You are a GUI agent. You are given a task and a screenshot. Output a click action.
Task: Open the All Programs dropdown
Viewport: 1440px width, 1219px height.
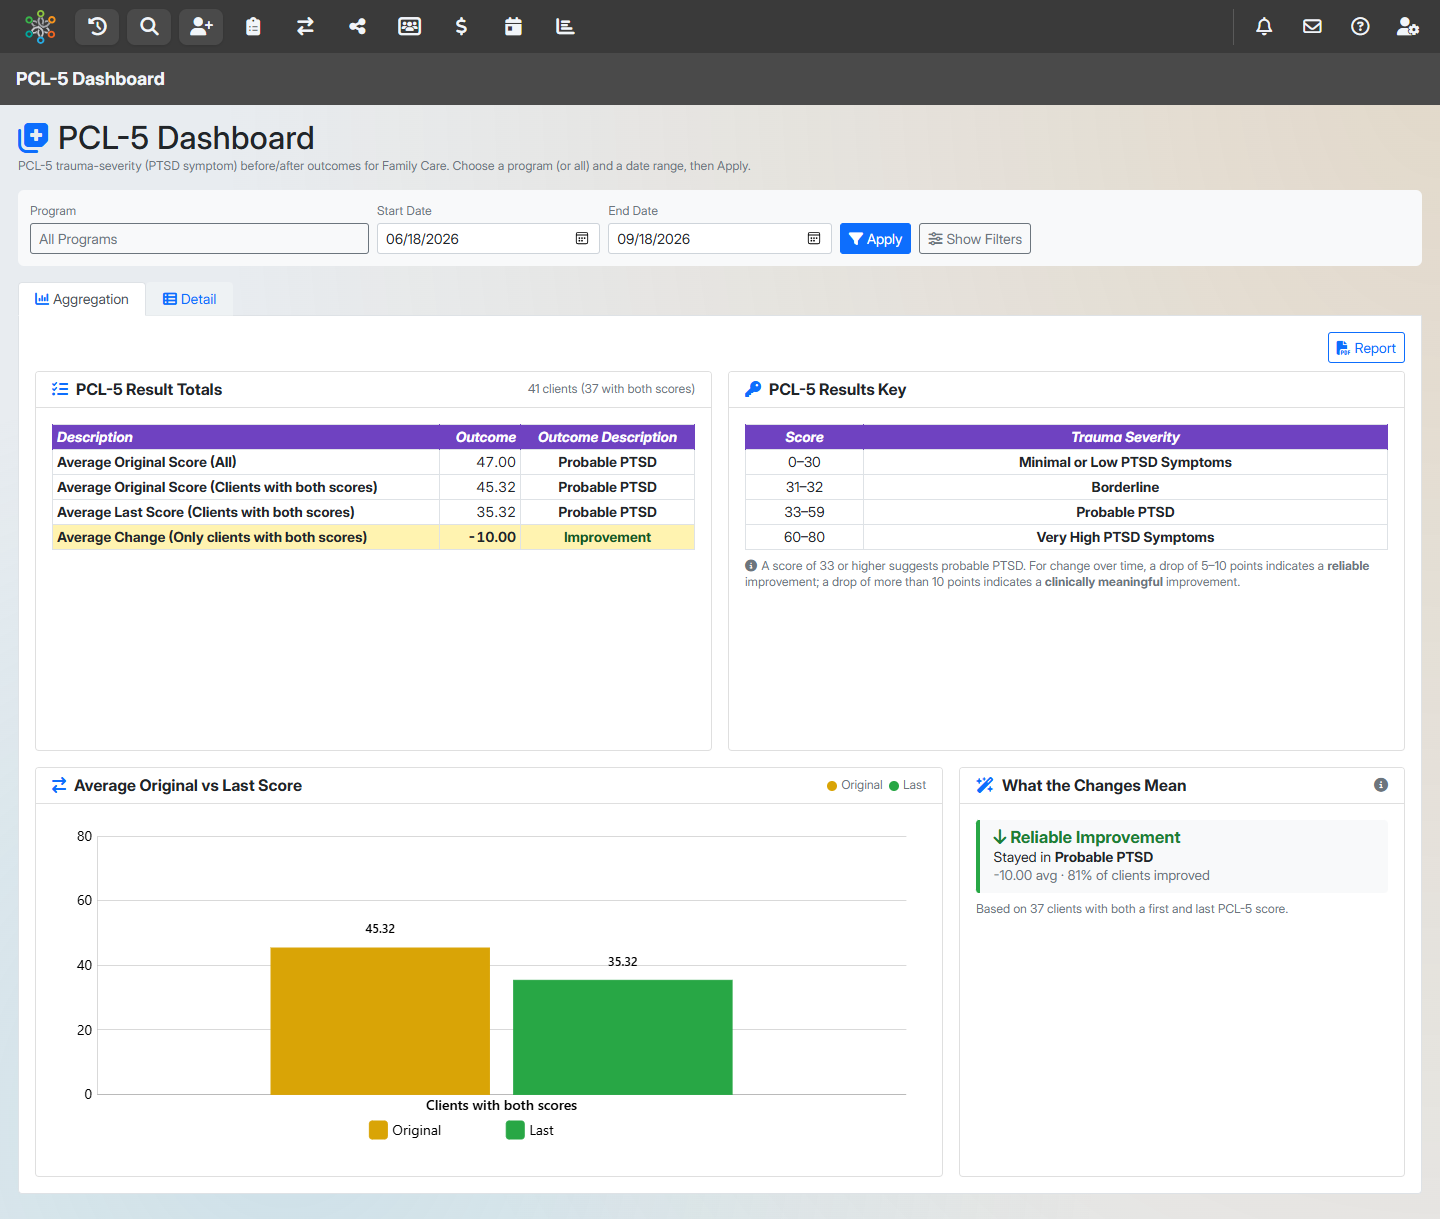[x=199, y=238]
